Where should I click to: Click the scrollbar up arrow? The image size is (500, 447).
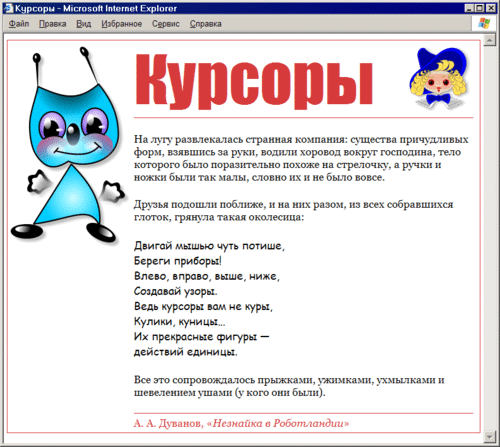coord(490,41)
